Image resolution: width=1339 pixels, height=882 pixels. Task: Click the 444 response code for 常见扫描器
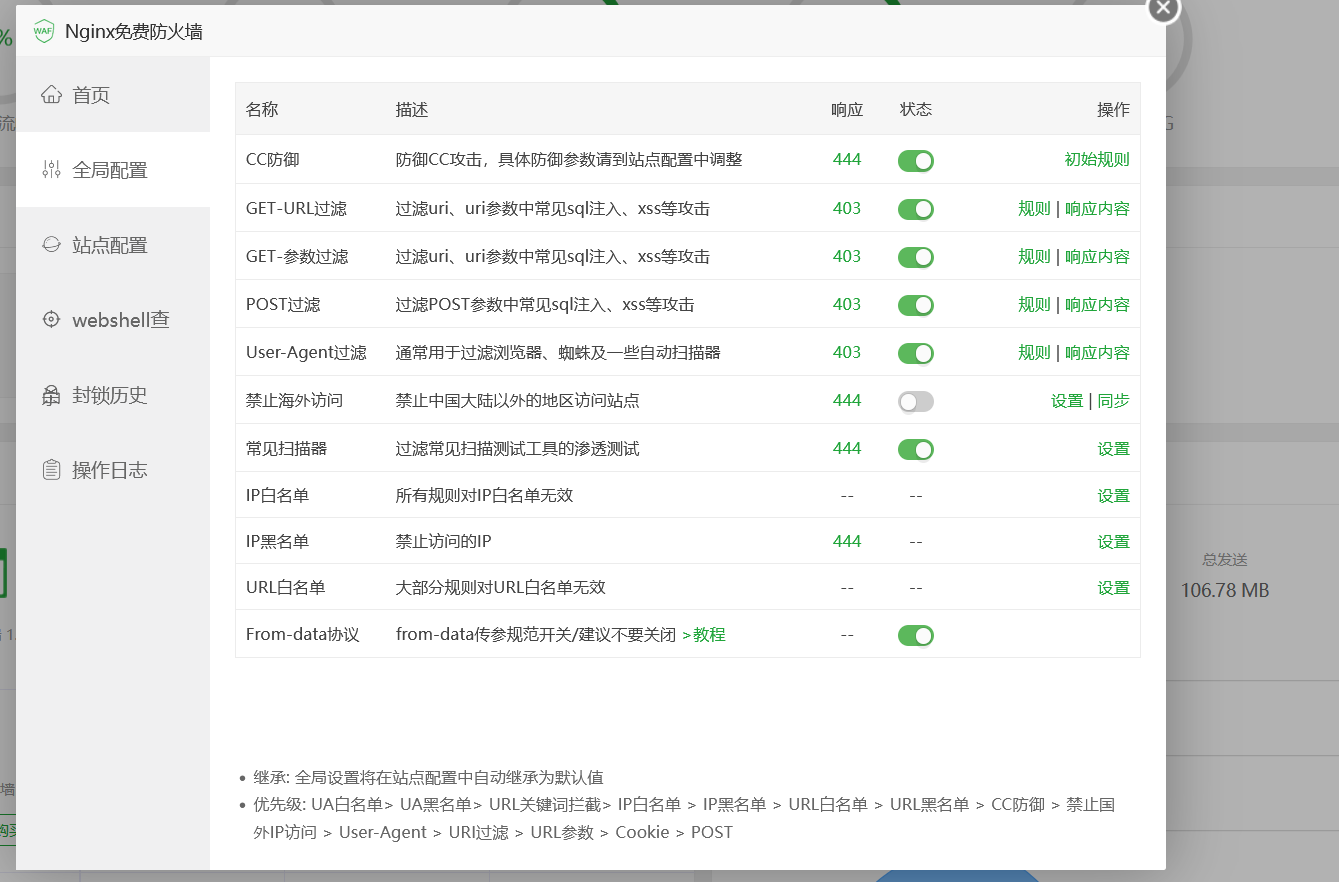click(x=847, y=448)
